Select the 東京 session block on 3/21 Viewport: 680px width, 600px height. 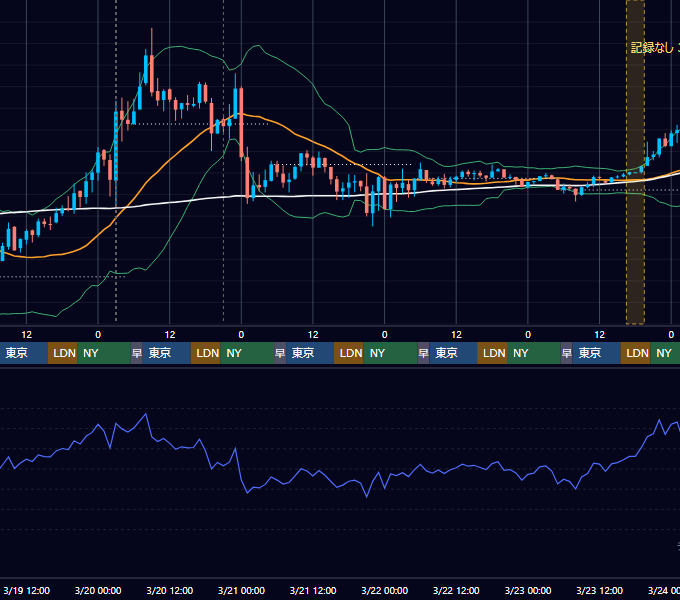(310, 353)
